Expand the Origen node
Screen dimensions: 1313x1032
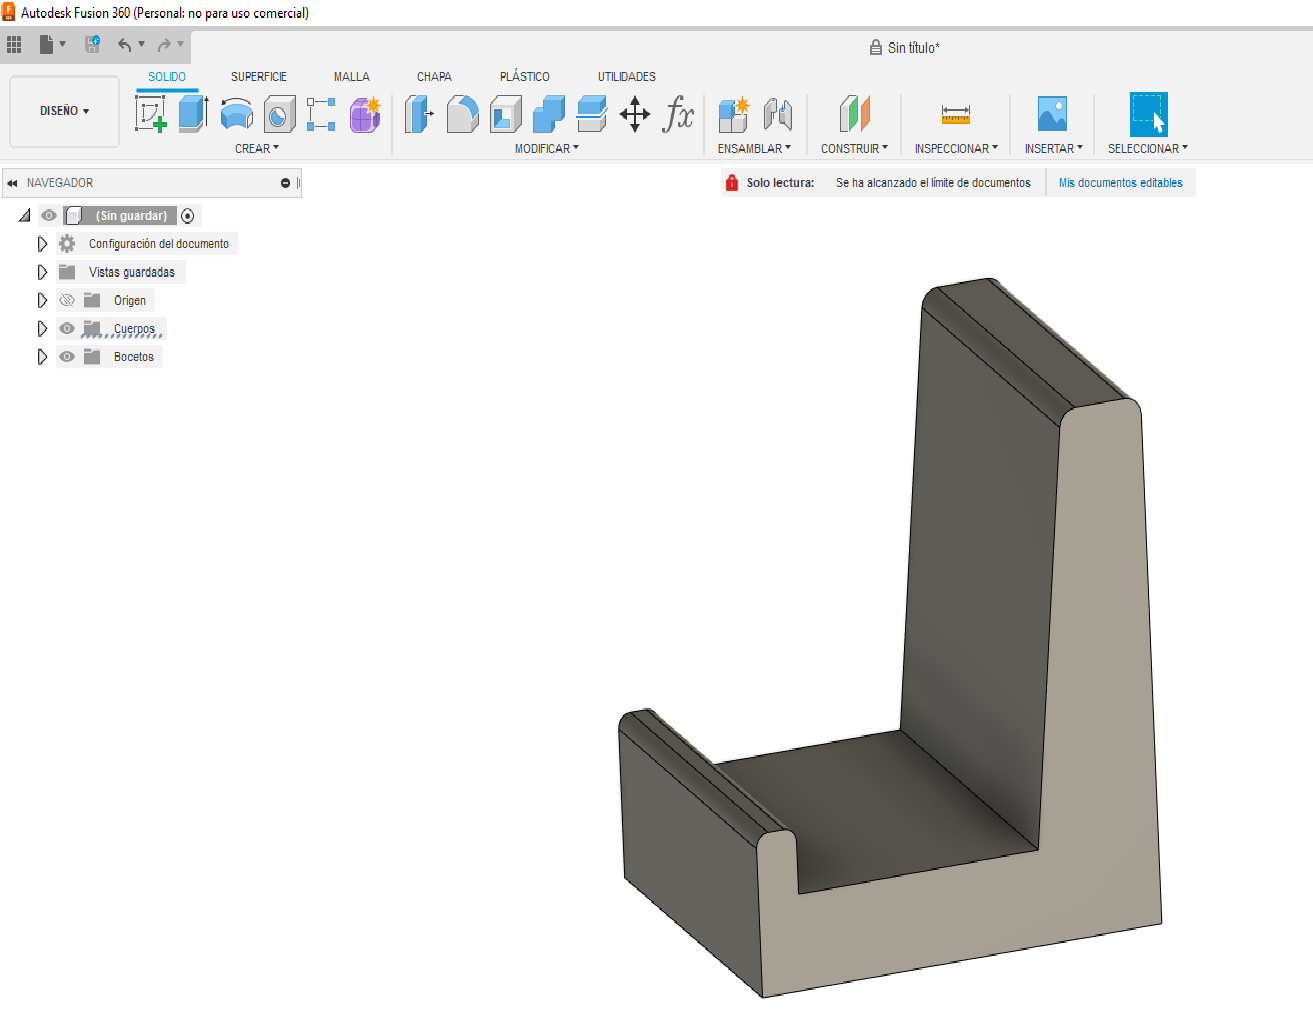click(42, 300)
